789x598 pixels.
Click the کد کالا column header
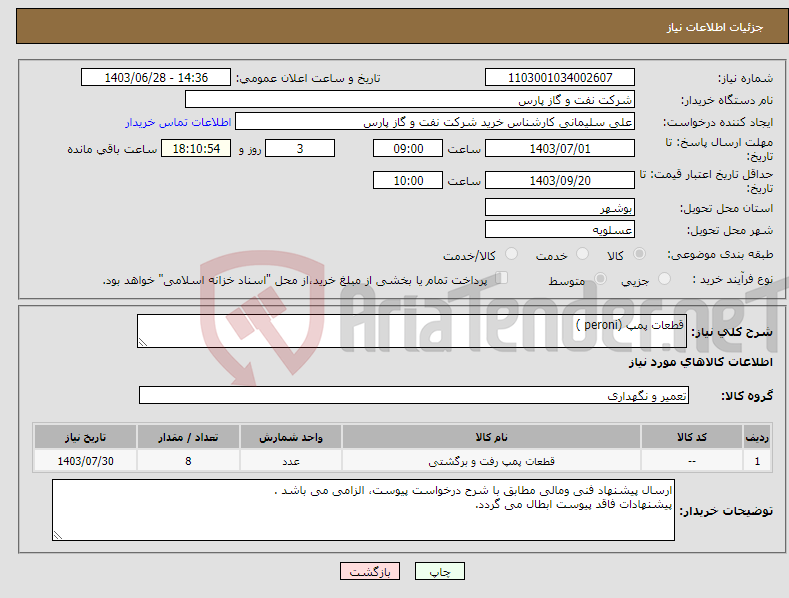point(692,437)
